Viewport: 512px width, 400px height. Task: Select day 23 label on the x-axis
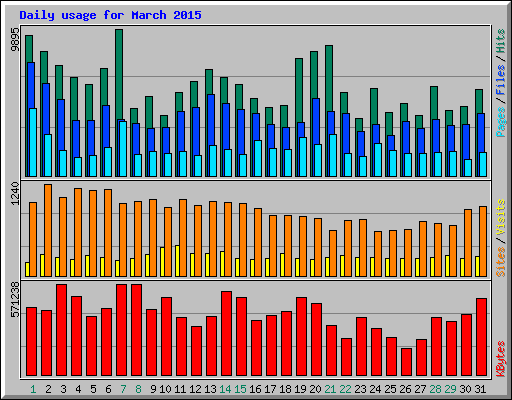[360, 389]
